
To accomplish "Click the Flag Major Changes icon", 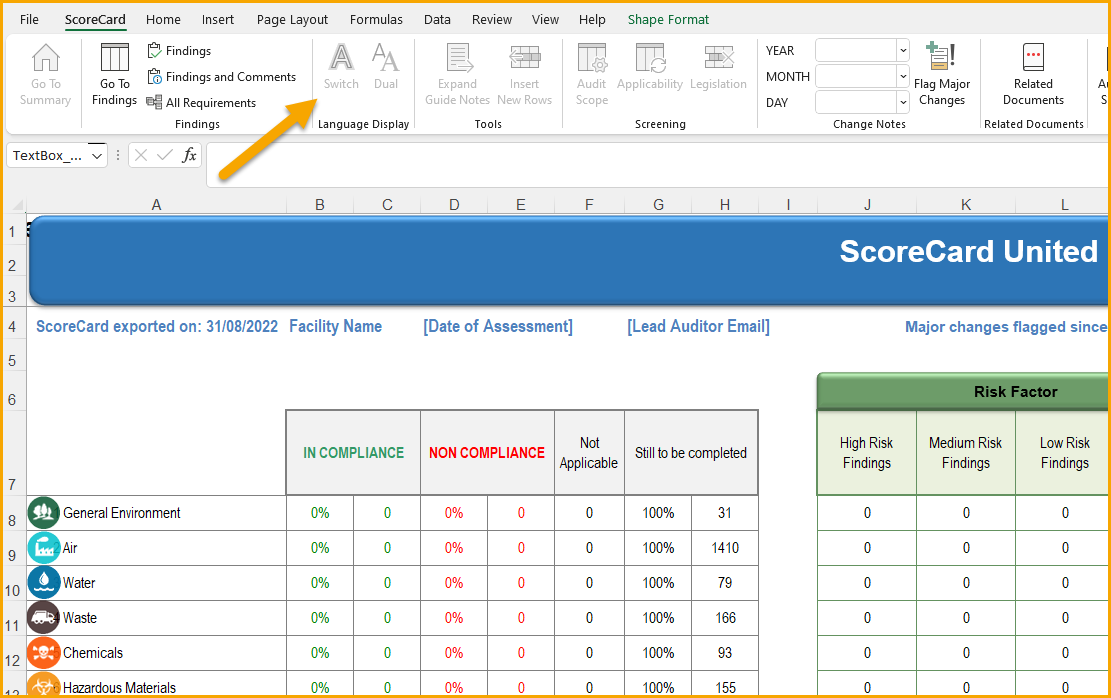I will pos(941,56).
